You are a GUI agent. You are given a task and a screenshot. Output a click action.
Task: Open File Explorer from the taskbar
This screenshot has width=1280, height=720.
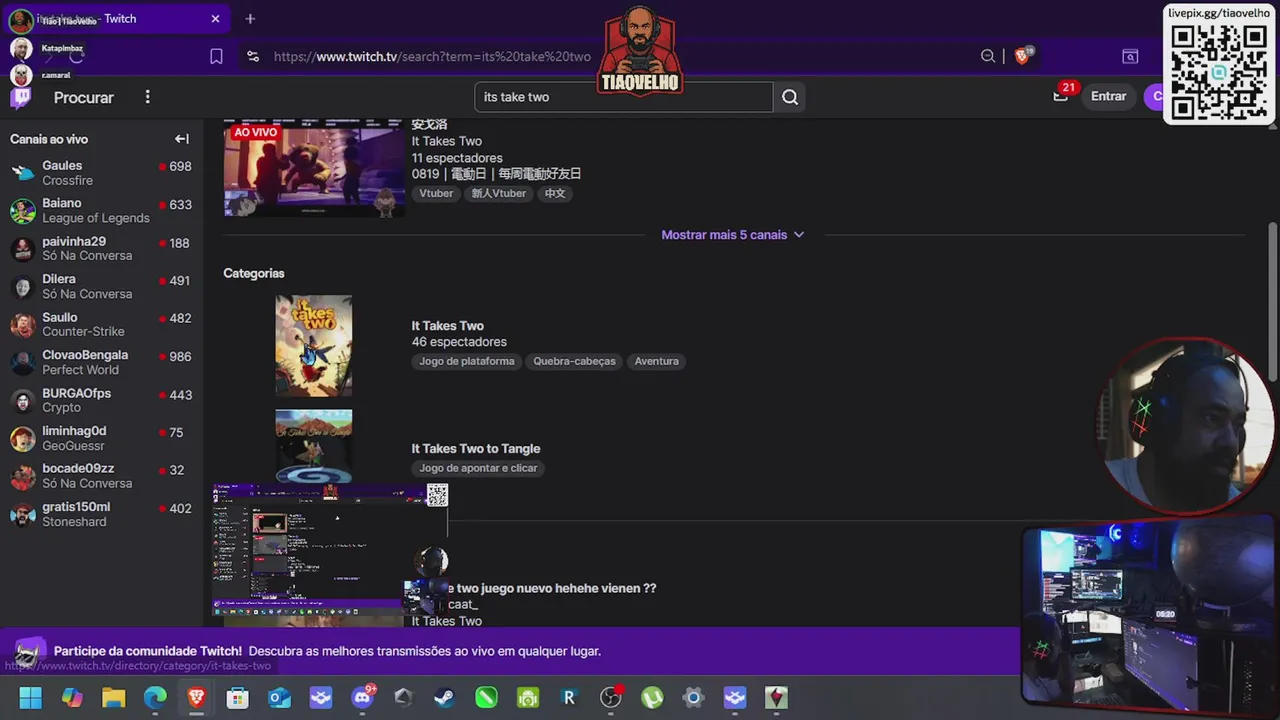pos(113,697)
